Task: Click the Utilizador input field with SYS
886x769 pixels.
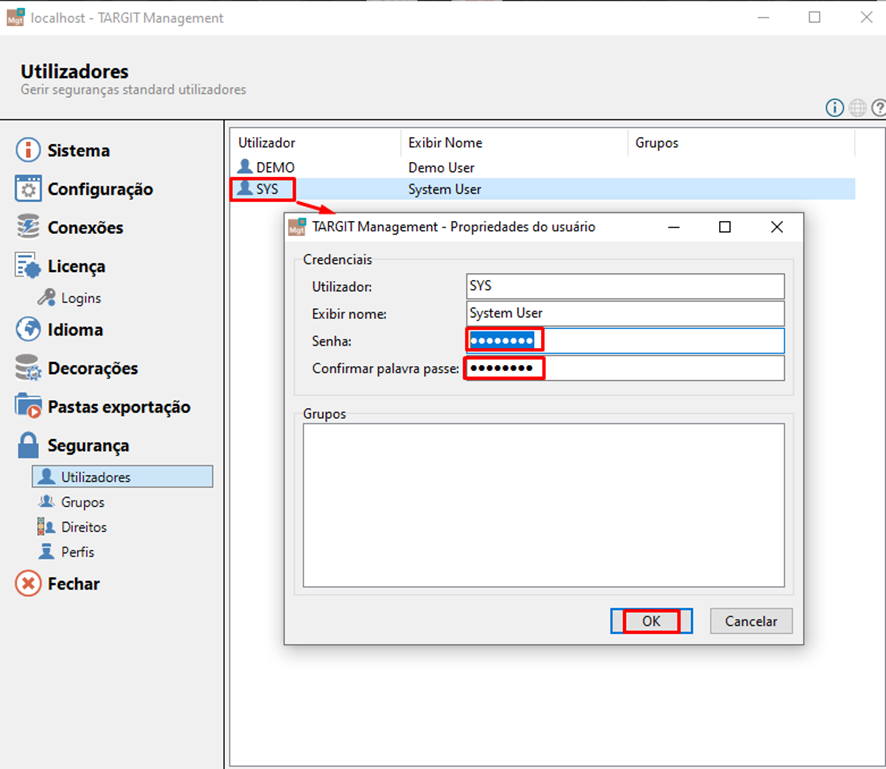Action: 625,286
